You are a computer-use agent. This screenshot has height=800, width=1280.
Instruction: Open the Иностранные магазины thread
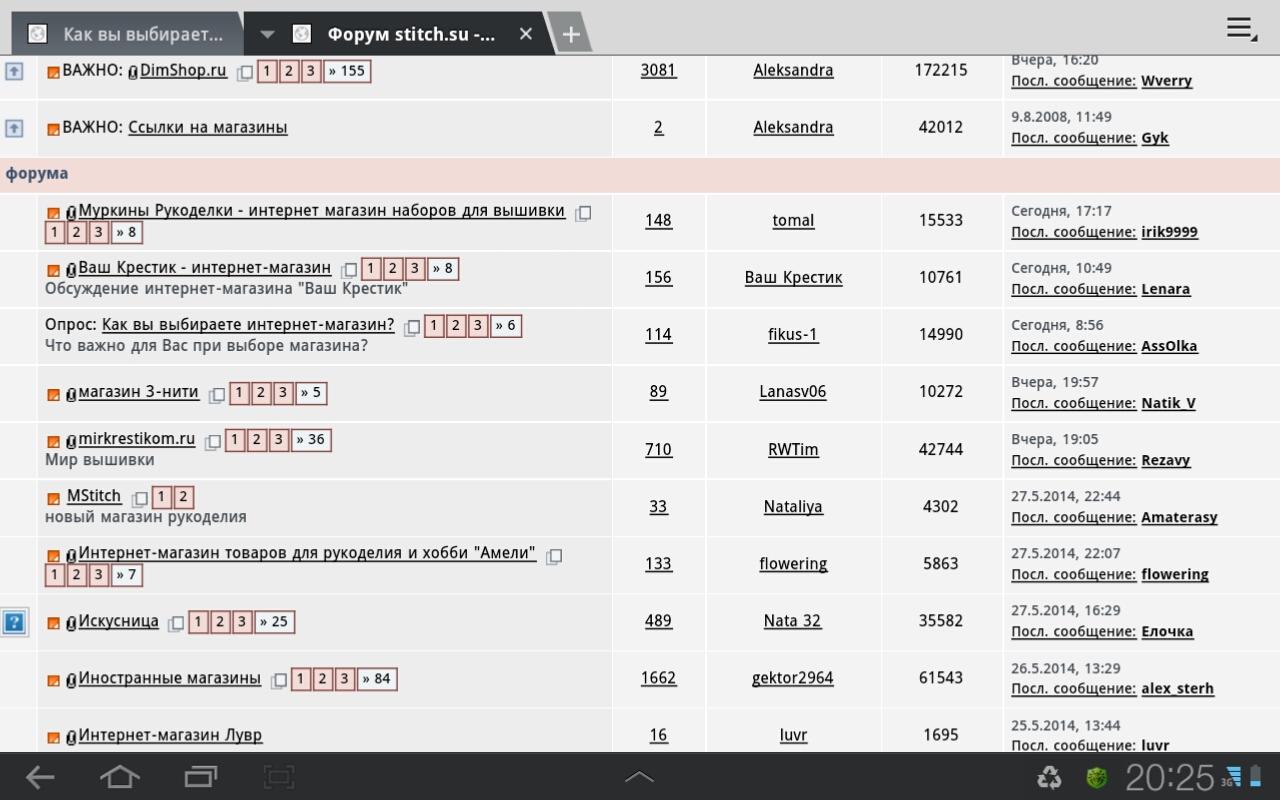tap(169, 678)
